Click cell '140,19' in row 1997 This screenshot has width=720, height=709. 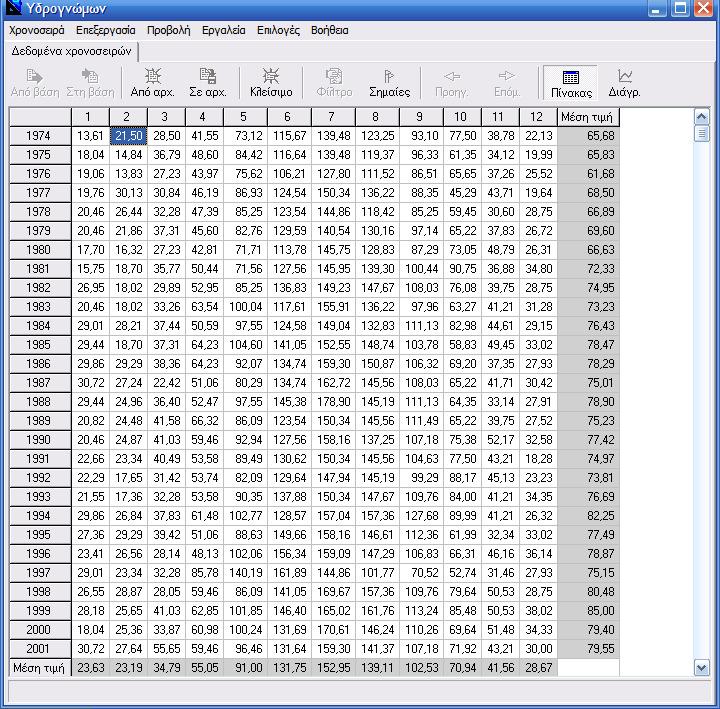(x=246, y=573)
